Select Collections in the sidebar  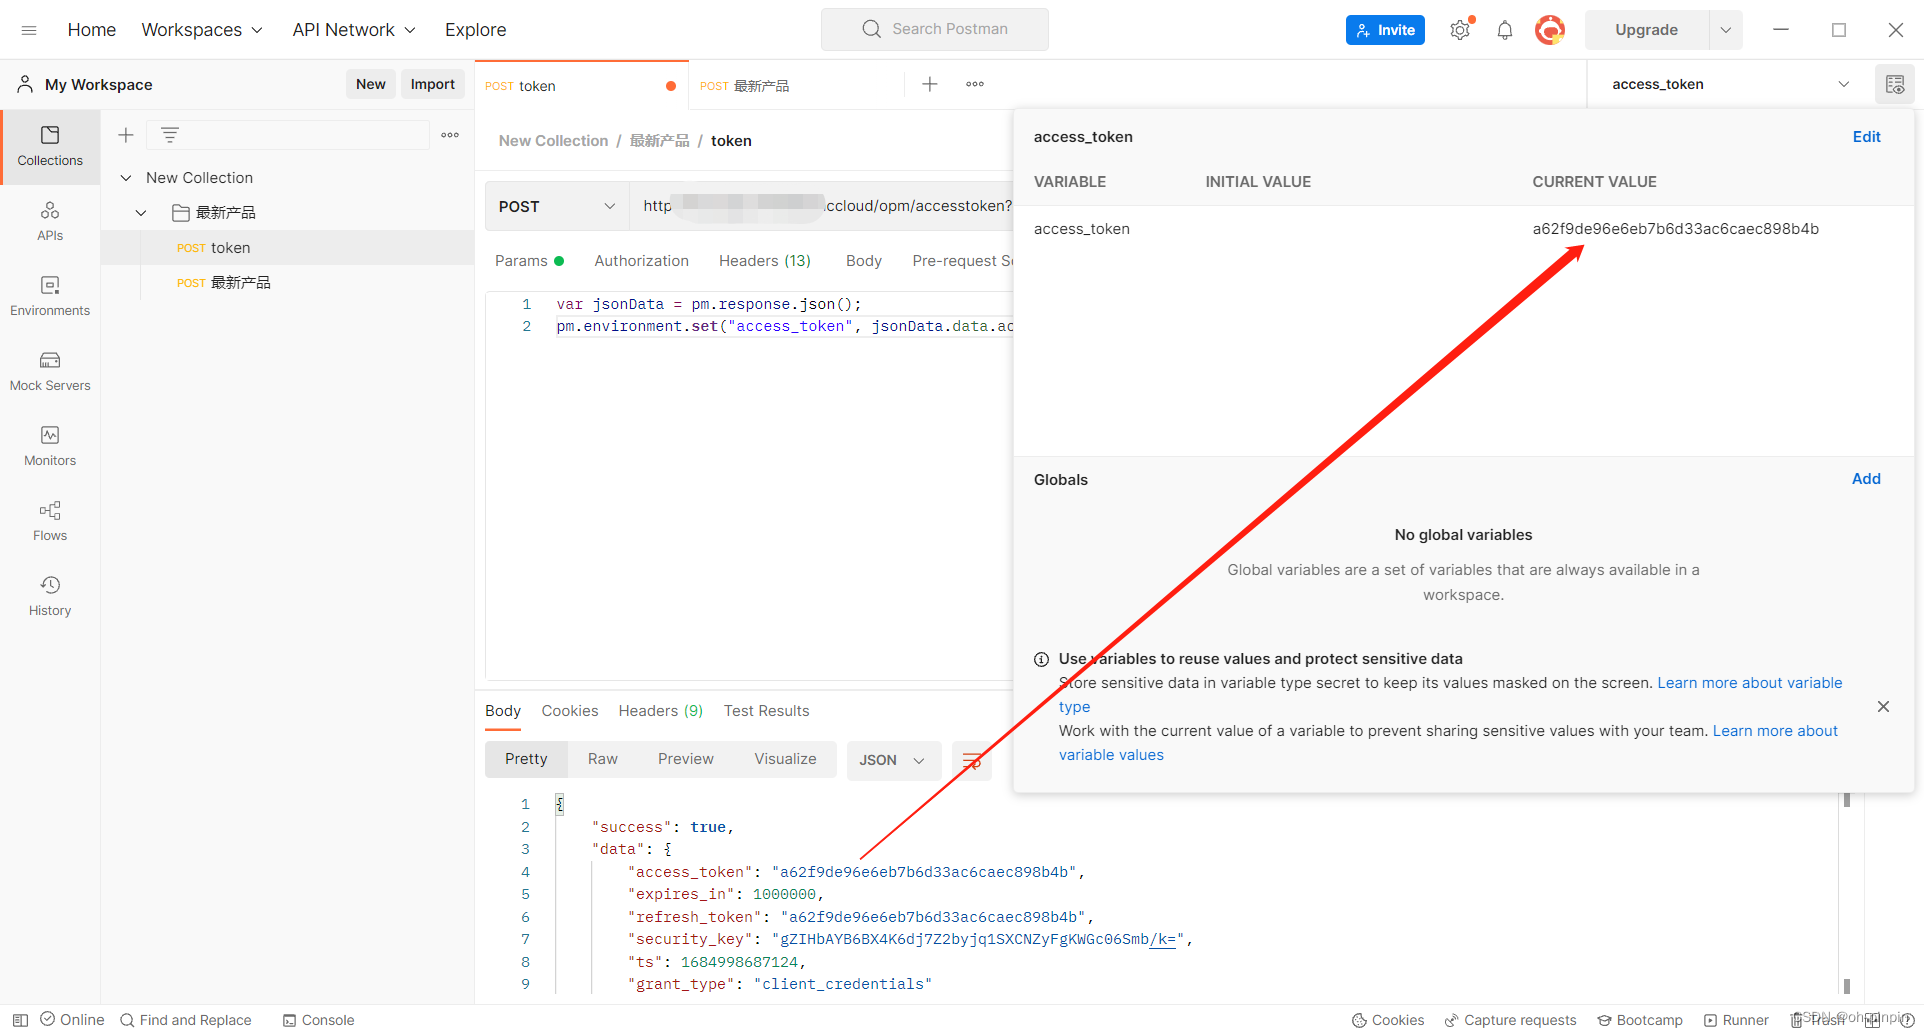(x=50, y=147)
